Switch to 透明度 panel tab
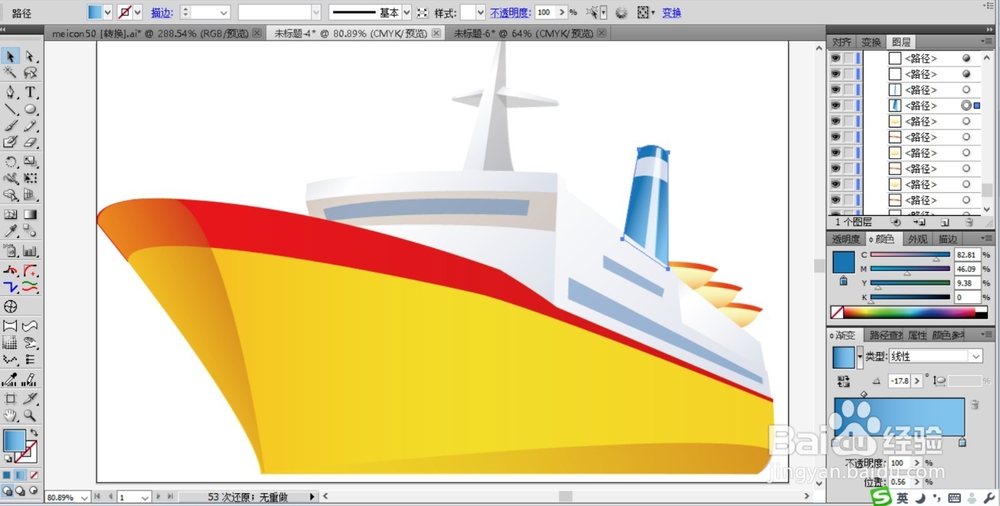 coord(846,239)
